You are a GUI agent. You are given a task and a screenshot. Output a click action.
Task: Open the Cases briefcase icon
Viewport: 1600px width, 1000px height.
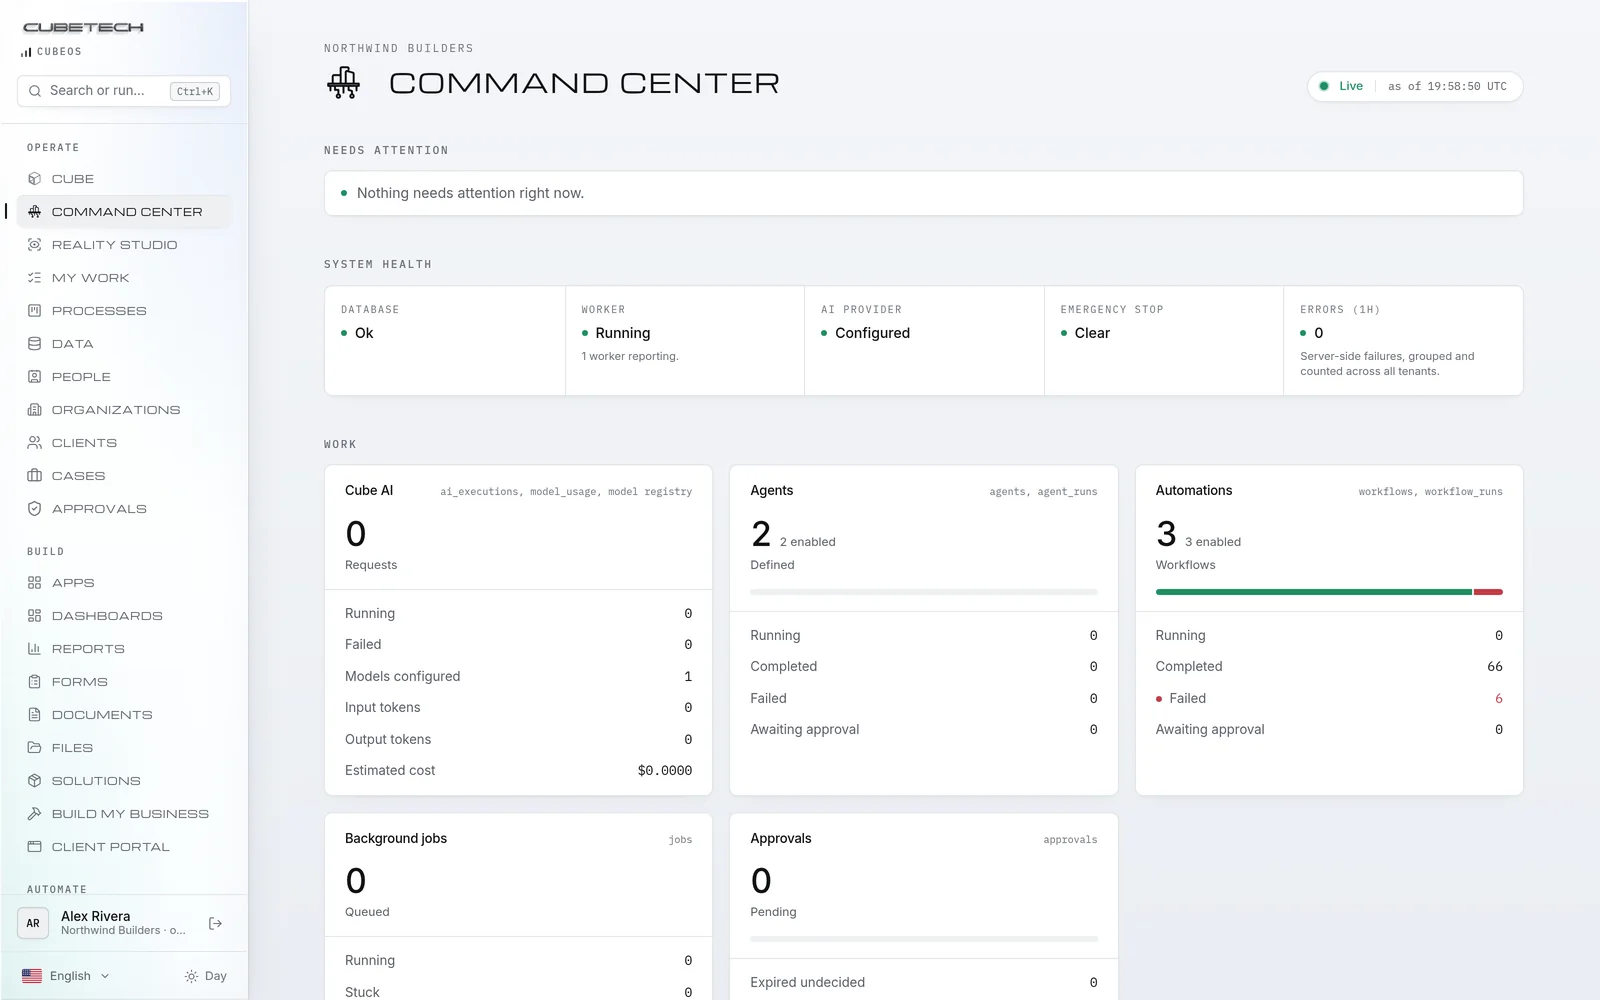pyautogui.click(x=34, y=476)
